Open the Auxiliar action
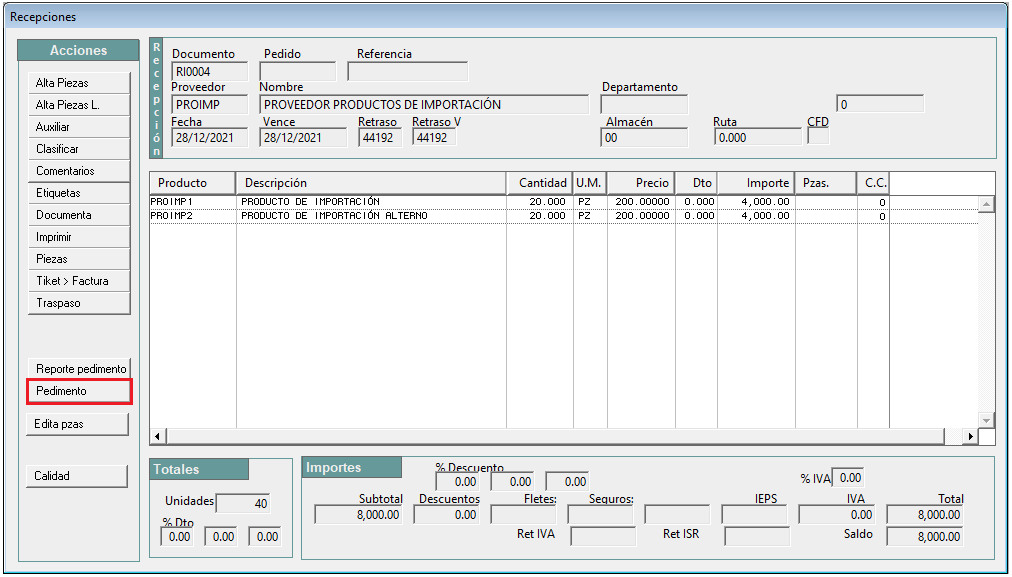1012x577 pixels. coord(79,127)
